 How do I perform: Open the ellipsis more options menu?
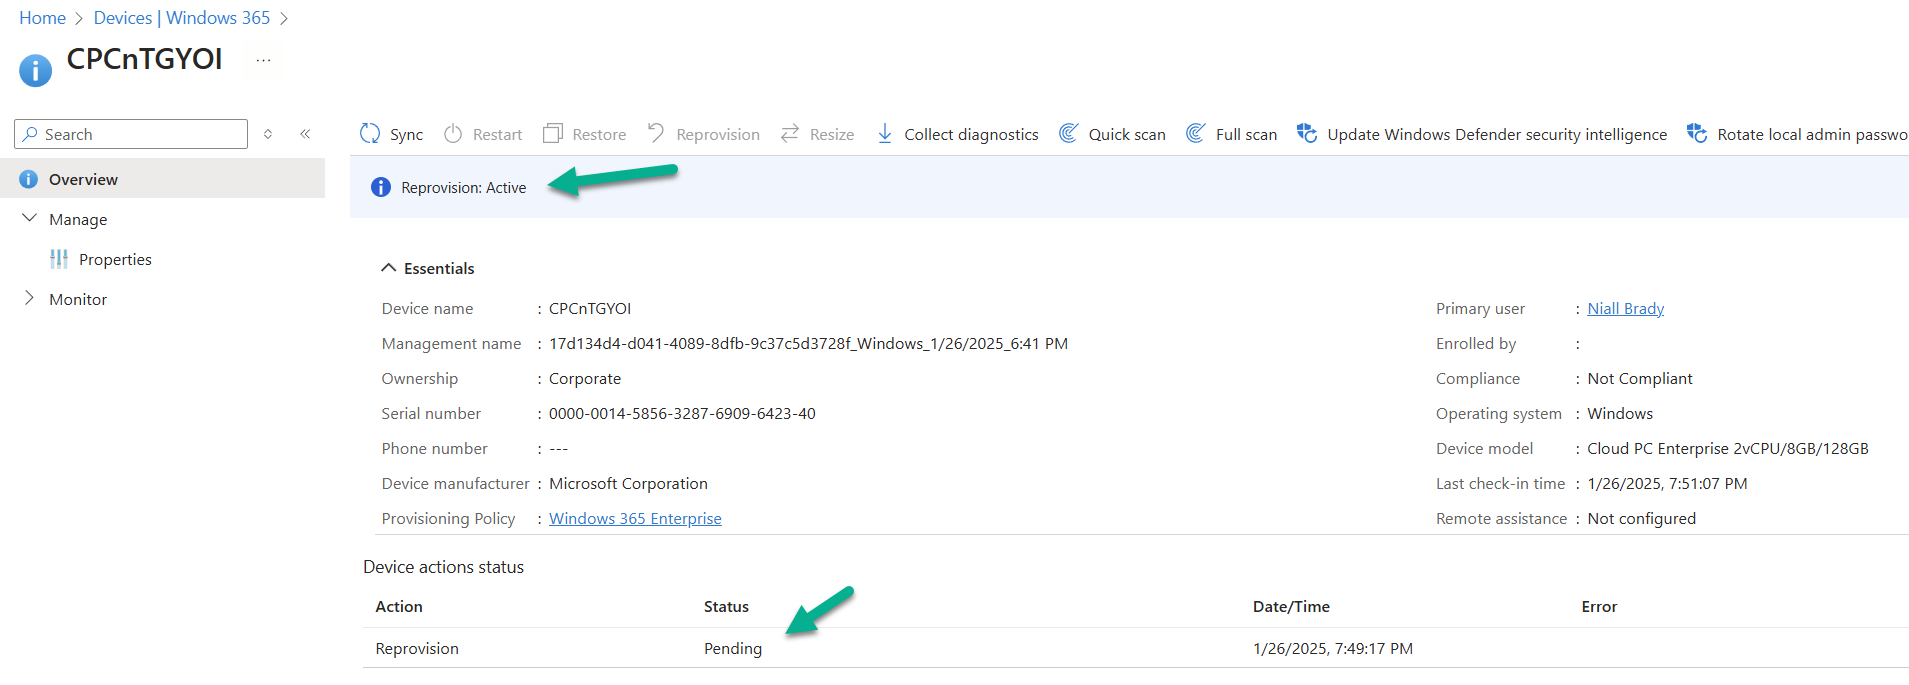click(x=263, y=60)
